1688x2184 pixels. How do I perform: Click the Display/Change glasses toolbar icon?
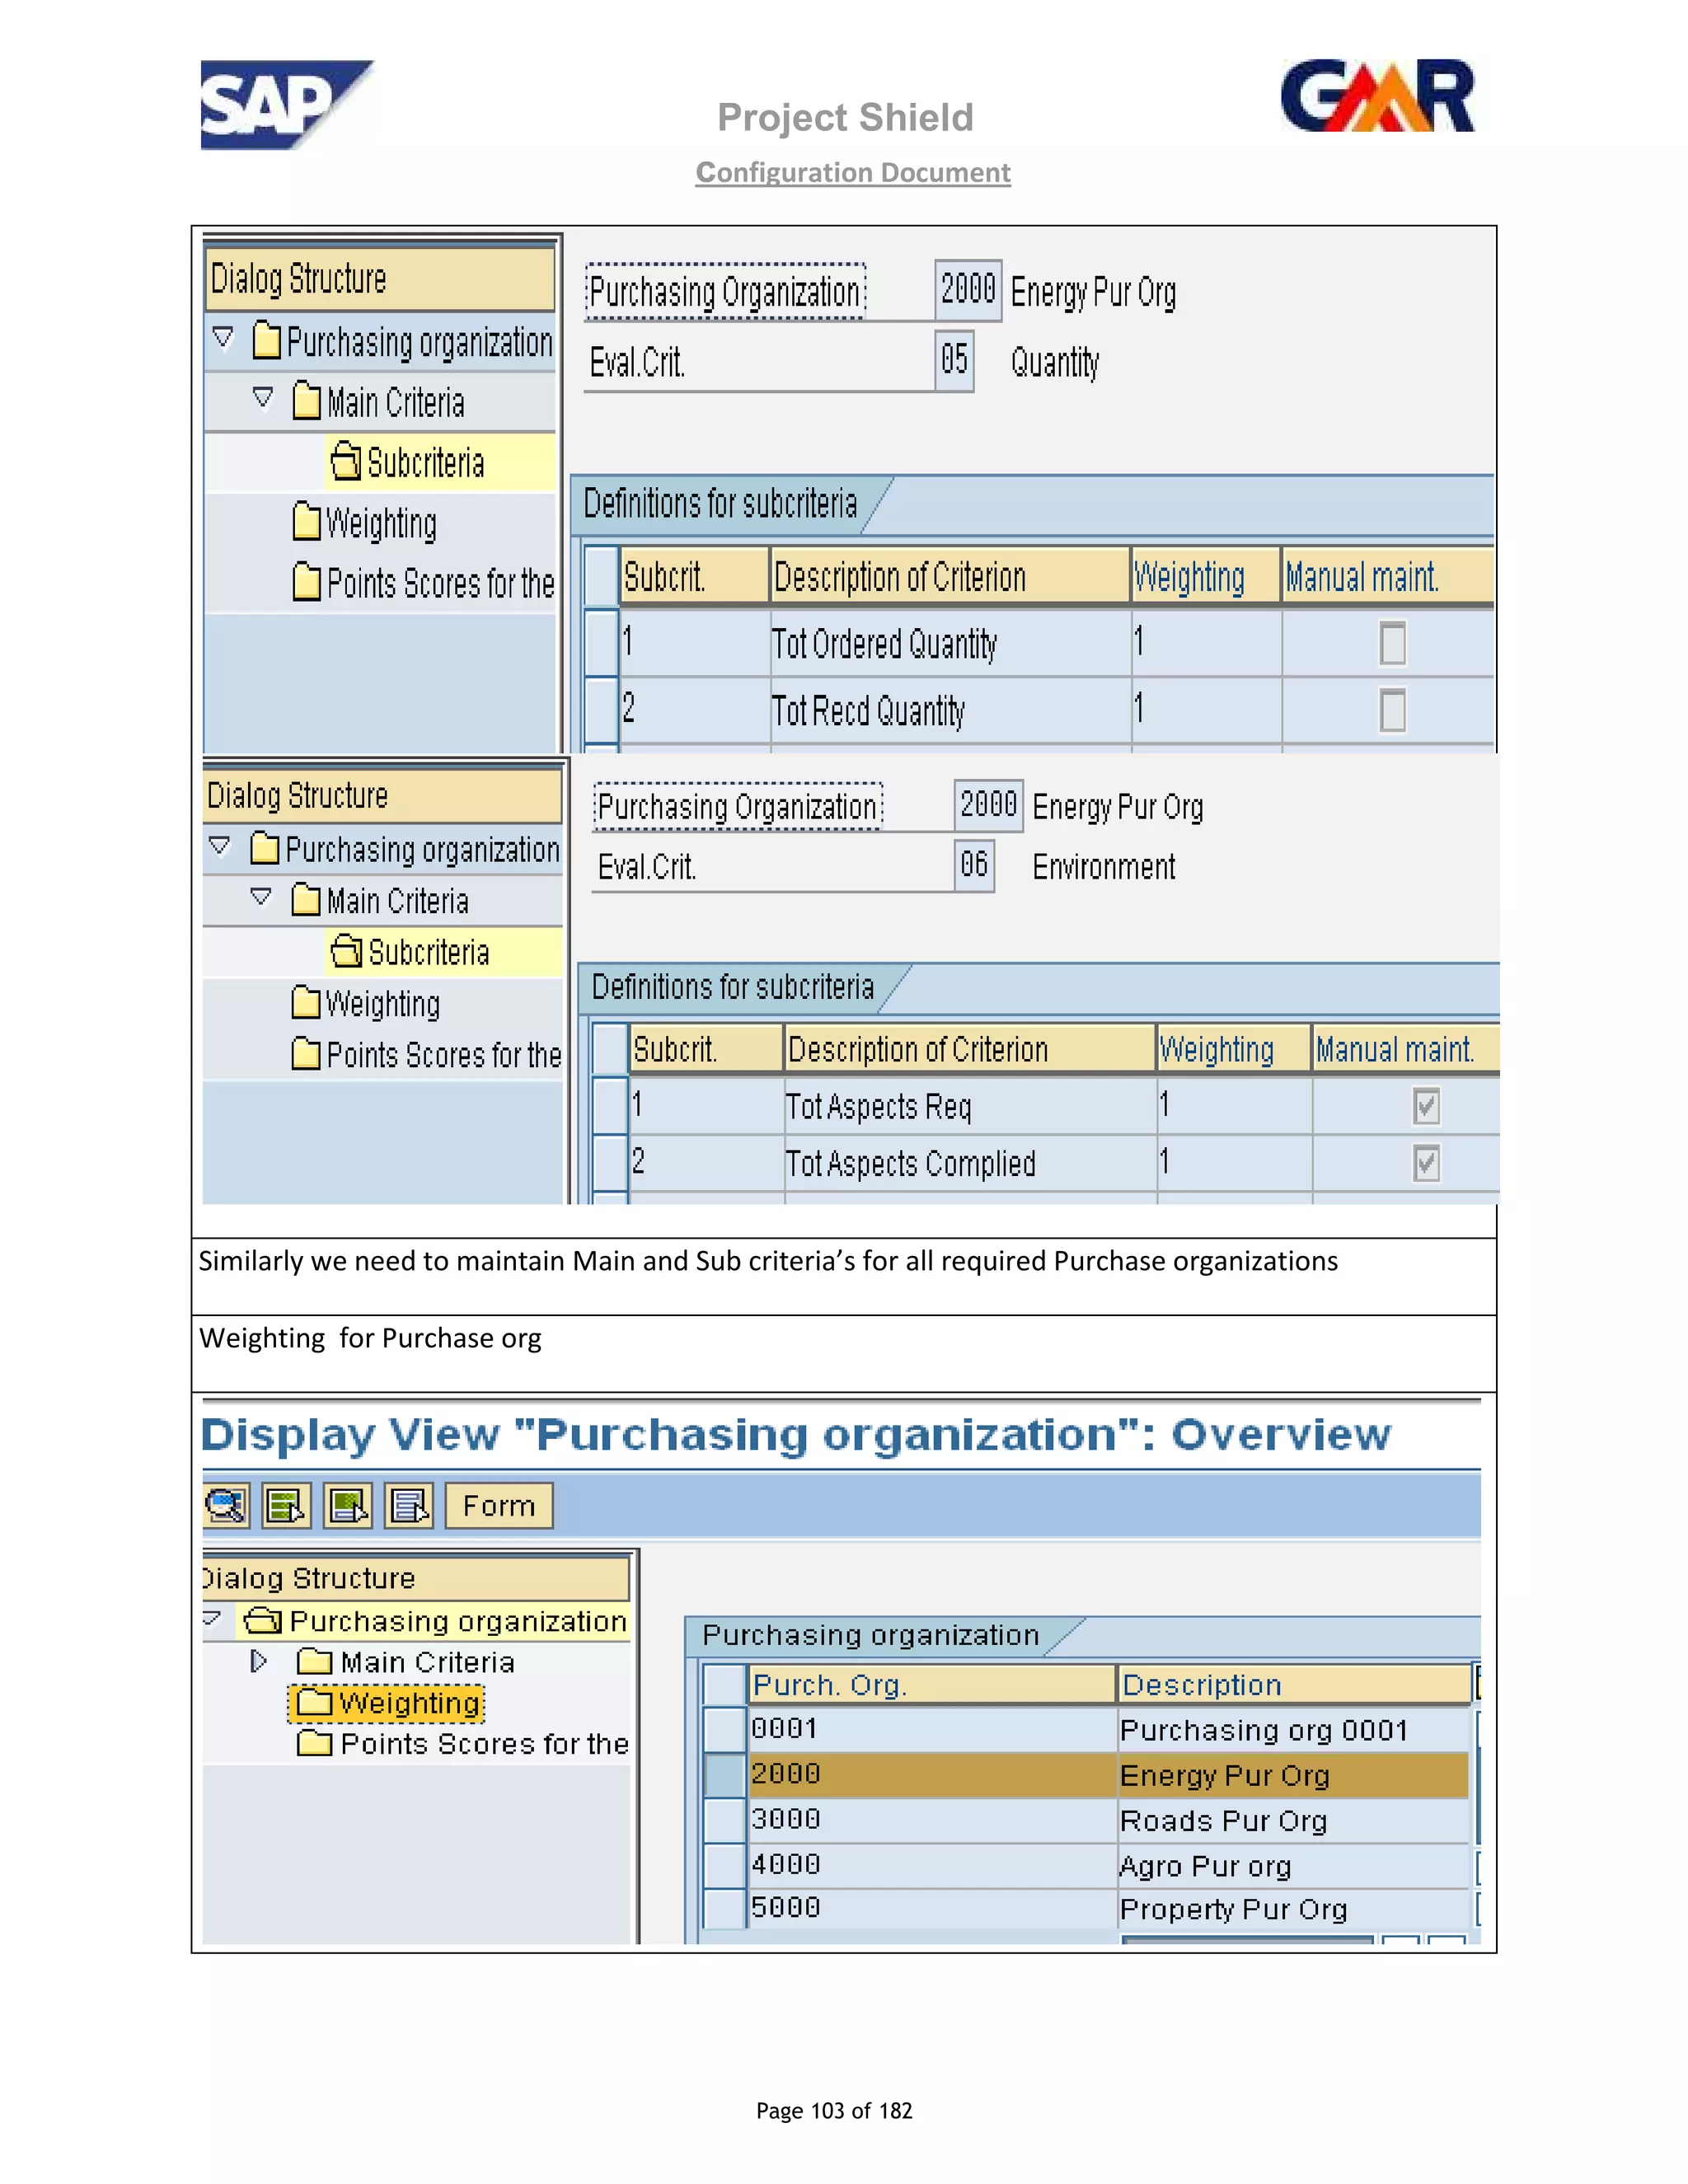click(x=227, y=1505)
